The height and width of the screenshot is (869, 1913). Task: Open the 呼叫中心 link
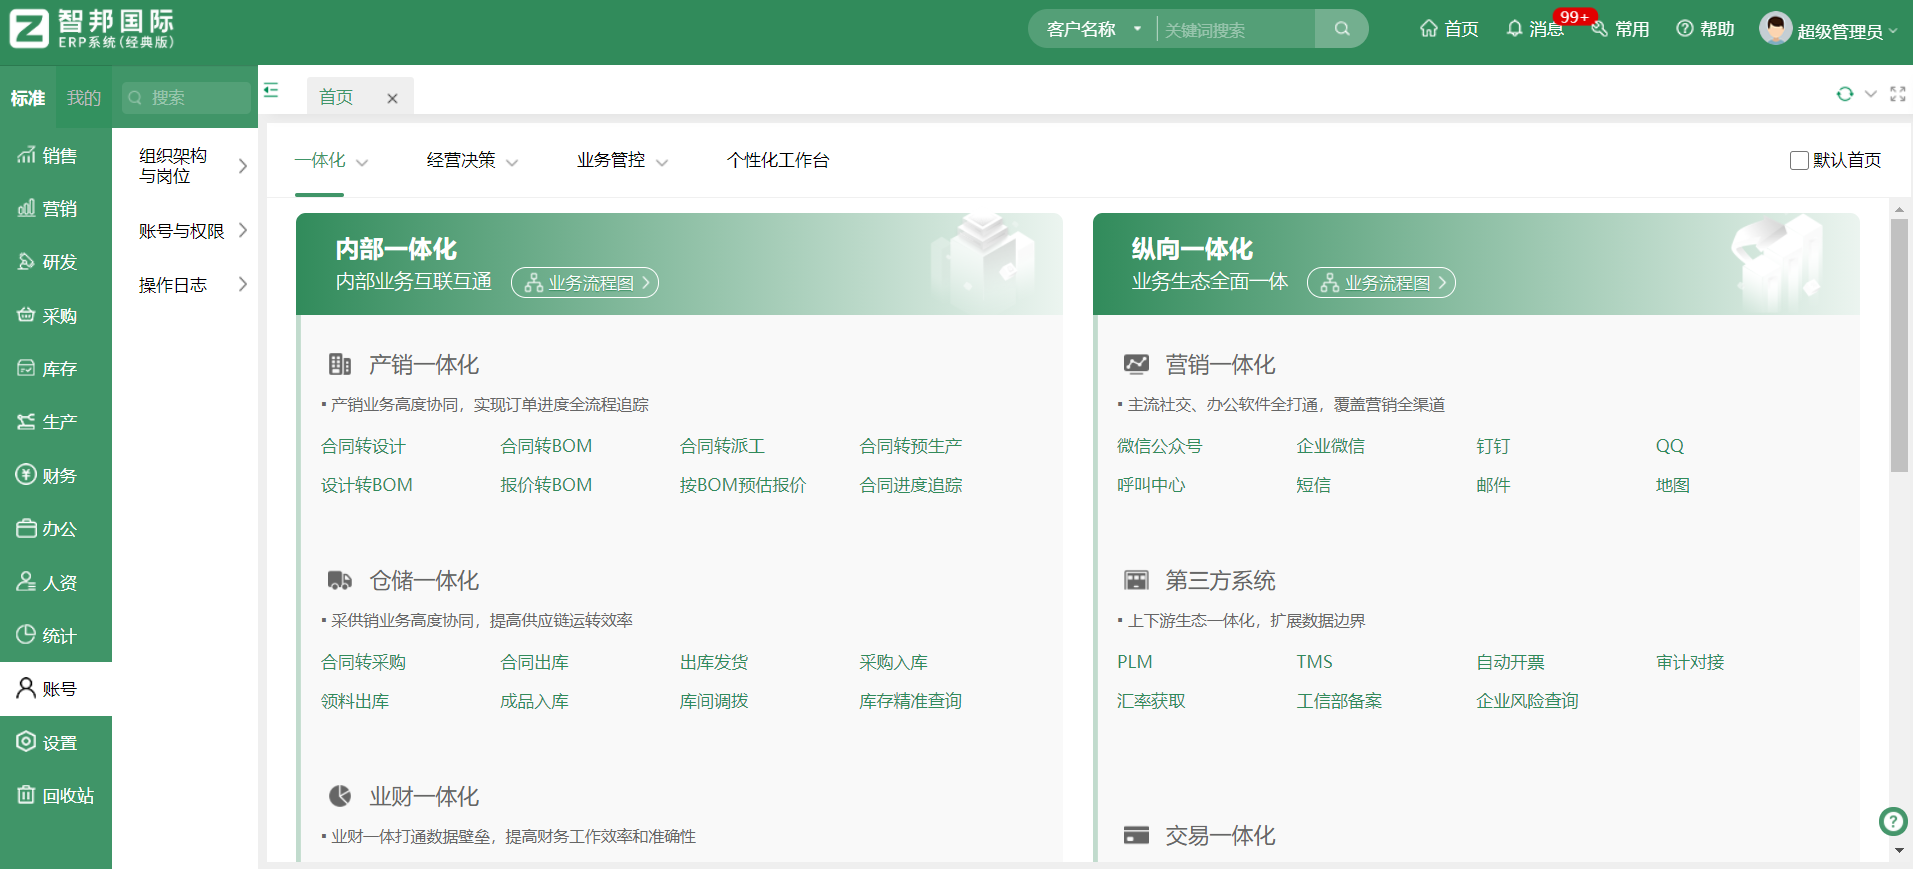click(1150, 485)
